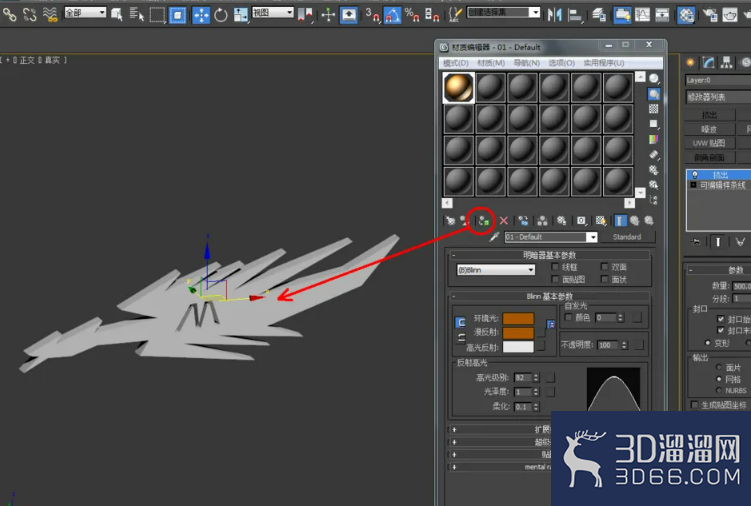Click the red X reset material icon
Image resolution: width=751 pixels, height=506 pixels.
coord(503,221)
